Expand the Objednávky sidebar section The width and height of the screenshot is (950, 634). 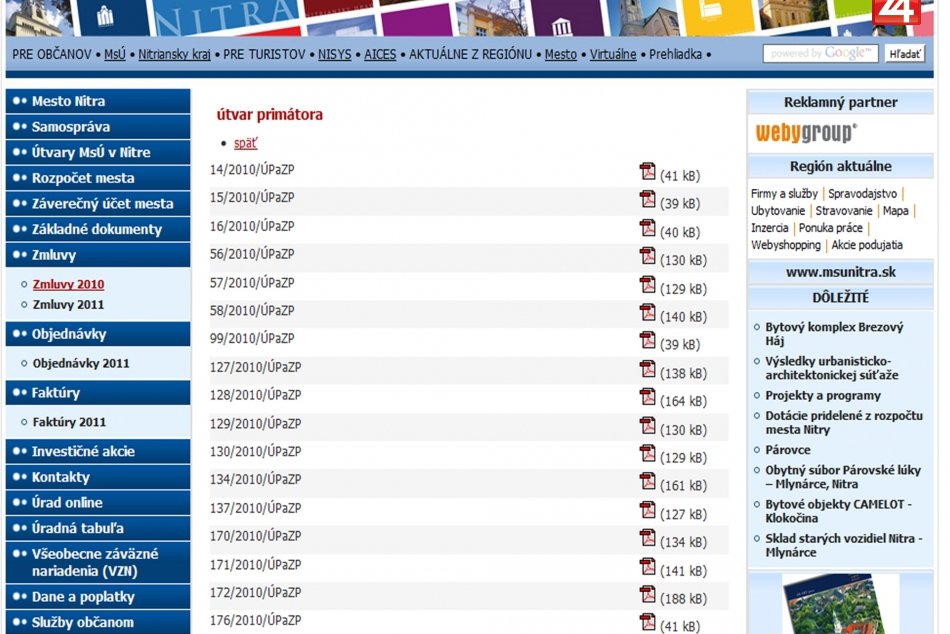[x=97, y=334]
